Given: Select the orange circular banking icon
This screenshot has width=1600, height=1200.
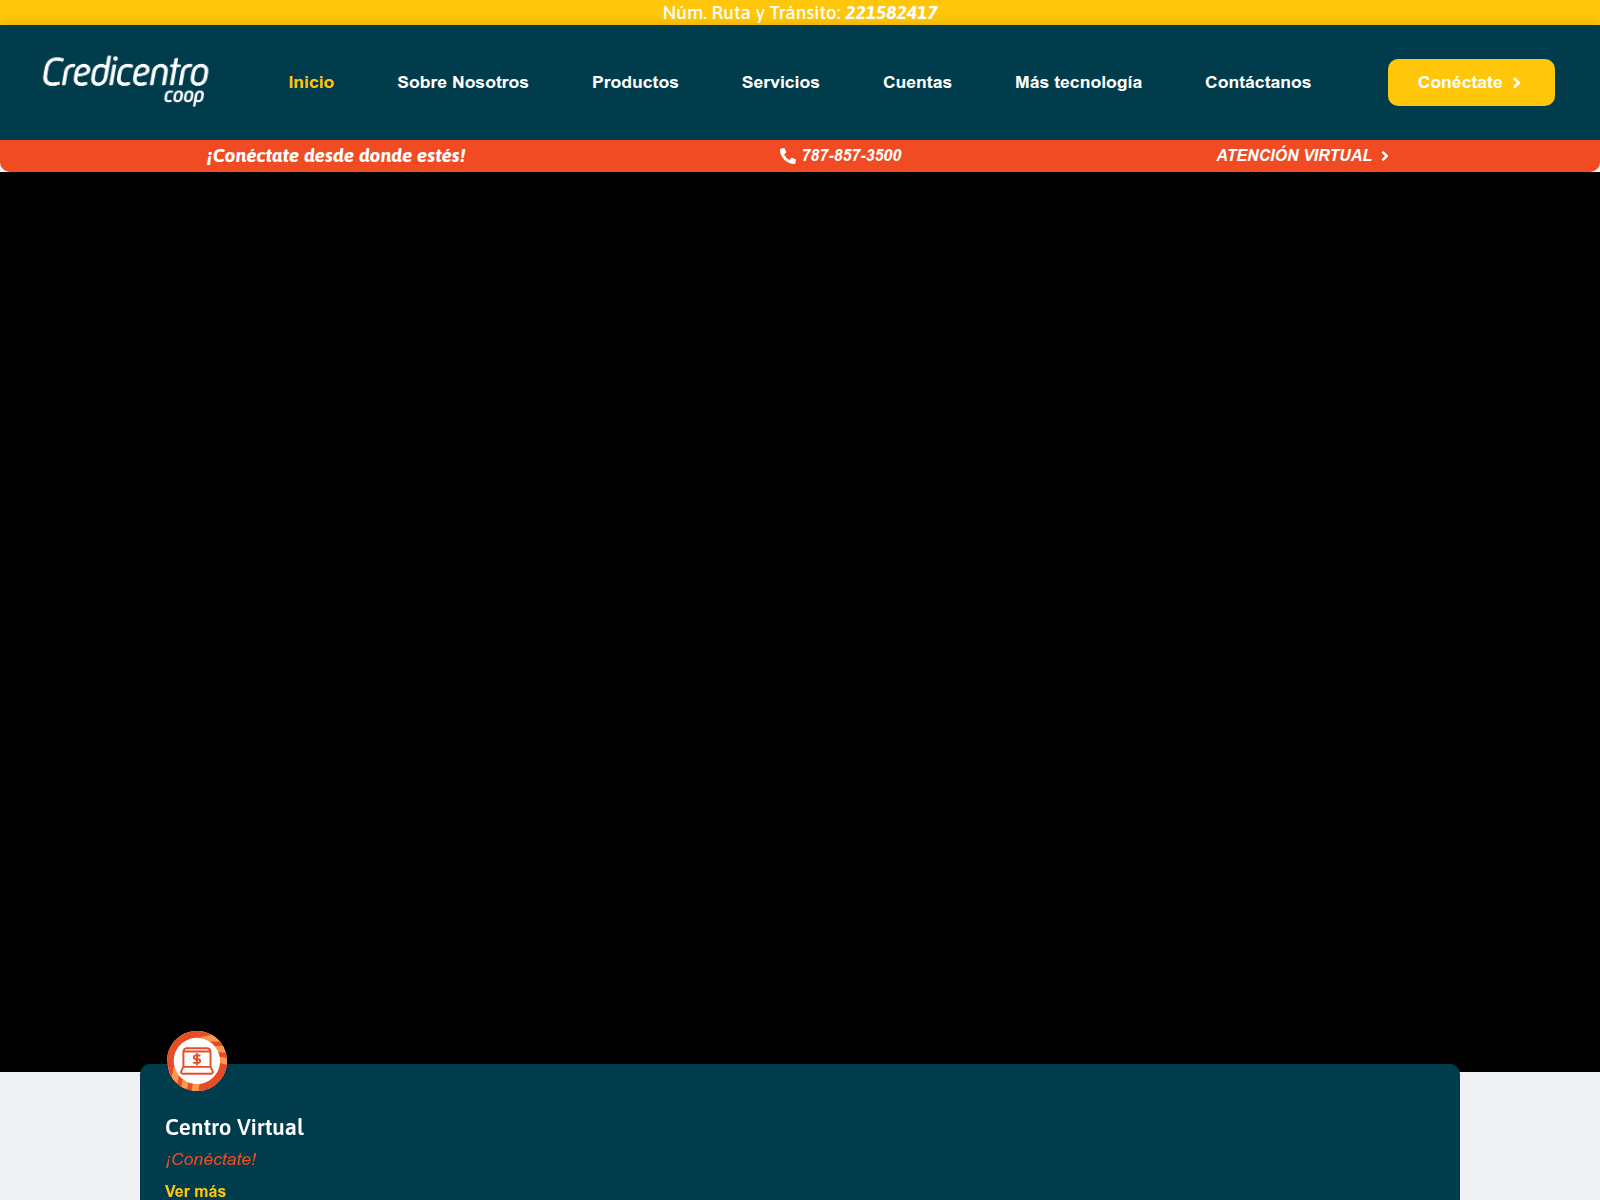Looking at the screenshot, I should point(196,1061).
